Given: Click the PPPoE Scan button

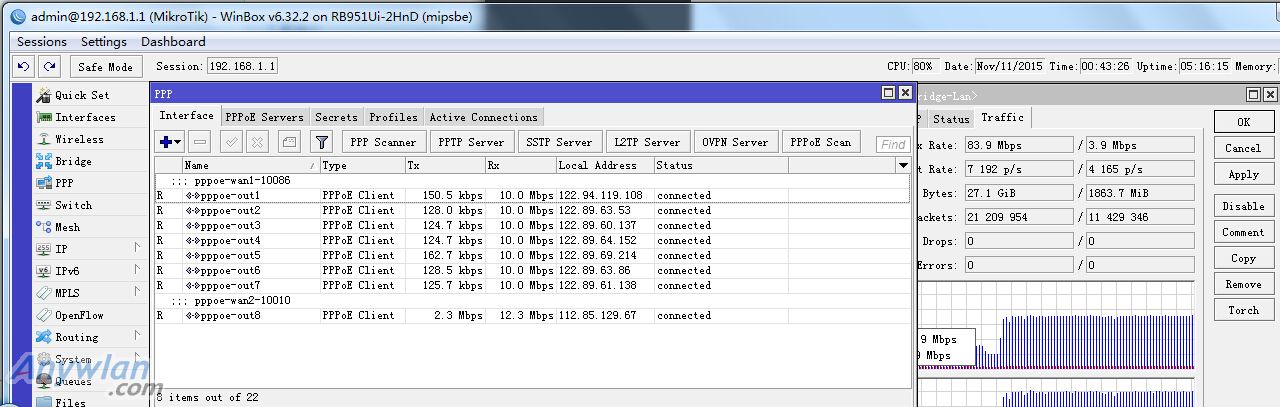Looking at the screenshot, I should click(820, 142).
